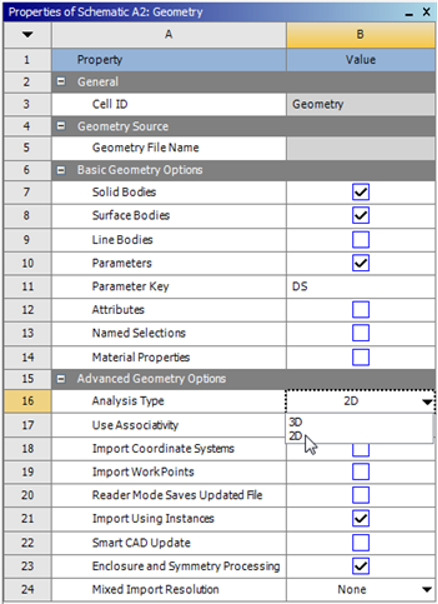Select the Geometry File Name value cell
The height and width of the screenshot is (604, 438).
point(361,148)
